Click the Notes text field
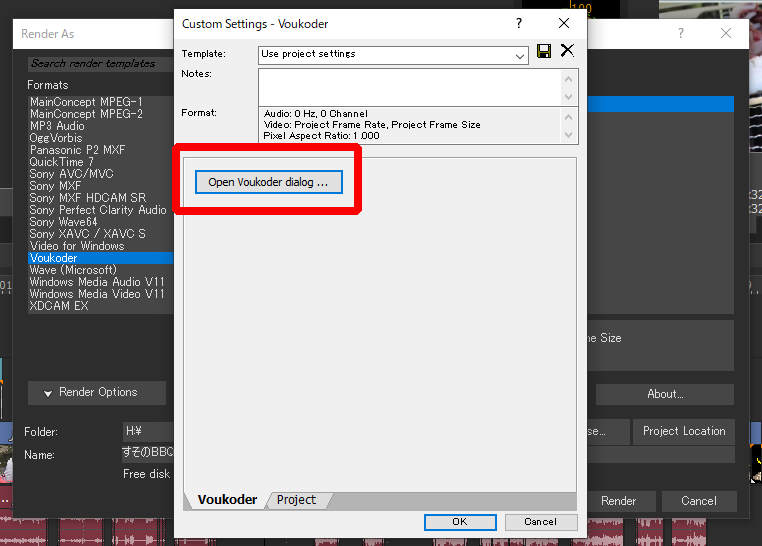Viewport: 762px width, 546px height. [x=410, y=86]
